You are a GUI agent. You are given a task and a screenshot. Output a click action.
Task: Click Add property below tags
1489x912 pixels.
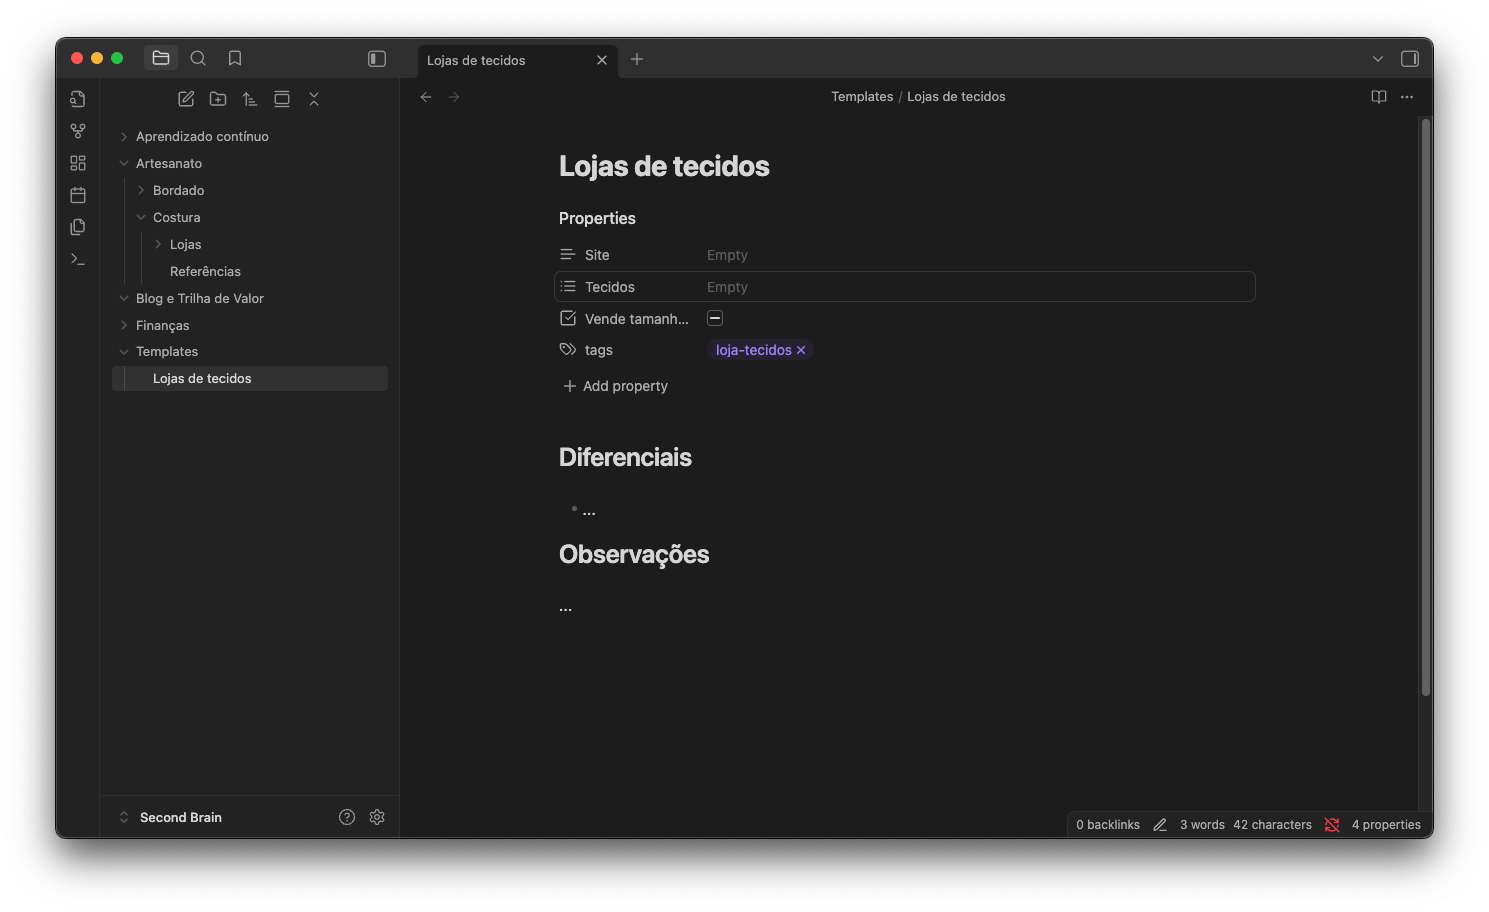pyautogui.click(x=624, y=386)
